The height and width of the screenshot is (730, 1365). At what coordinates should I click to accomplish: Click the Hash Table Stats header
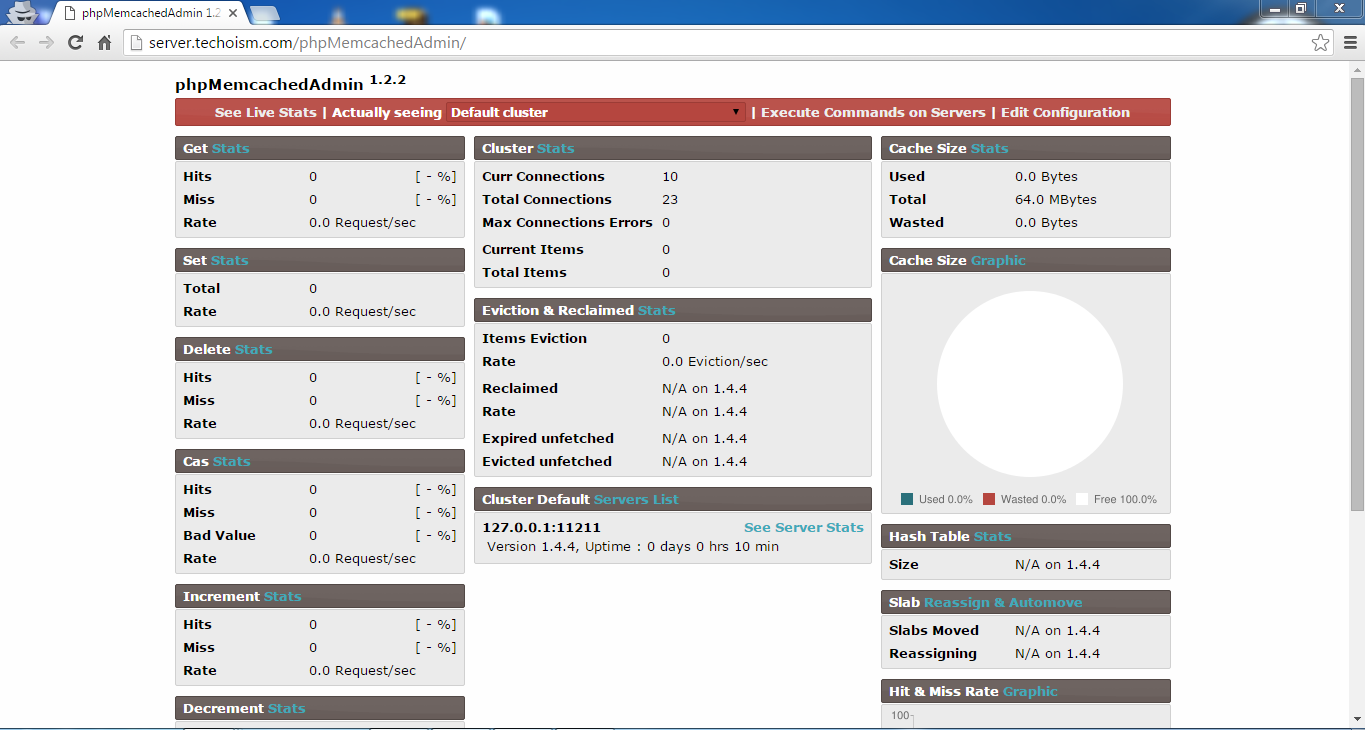tap(1026, 536)
